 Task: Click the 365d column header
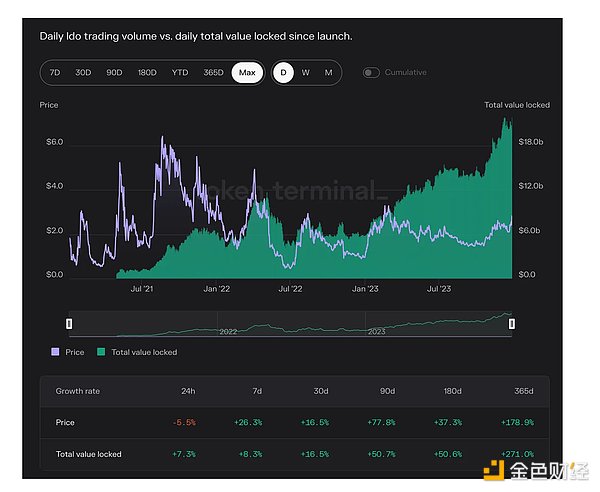pos(525,392)
